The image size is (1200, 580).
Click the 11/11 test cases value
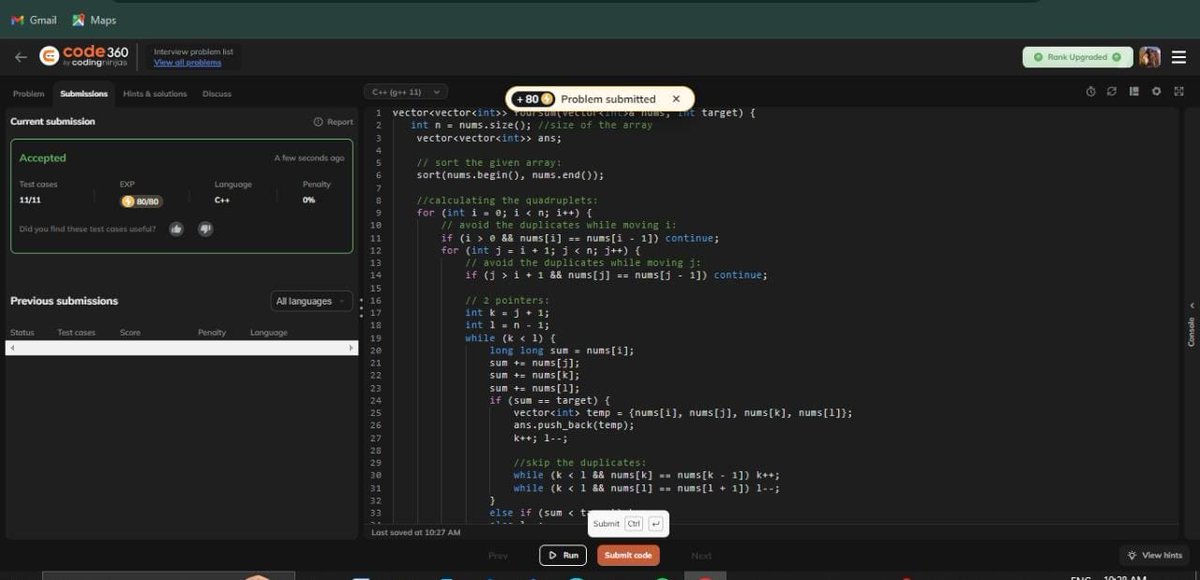point(30,200)
